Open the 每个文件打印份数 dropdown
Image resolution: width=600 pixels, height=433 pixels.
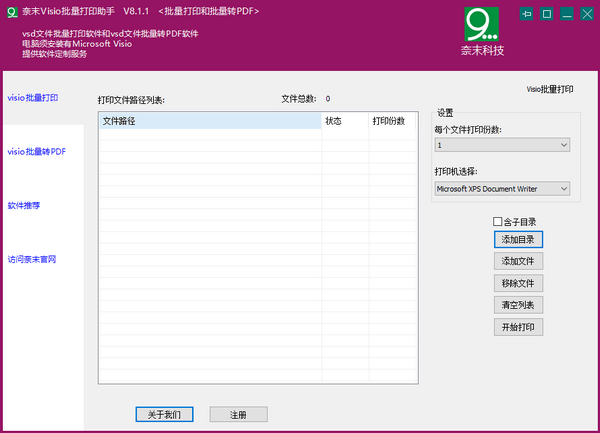(502, 146)
